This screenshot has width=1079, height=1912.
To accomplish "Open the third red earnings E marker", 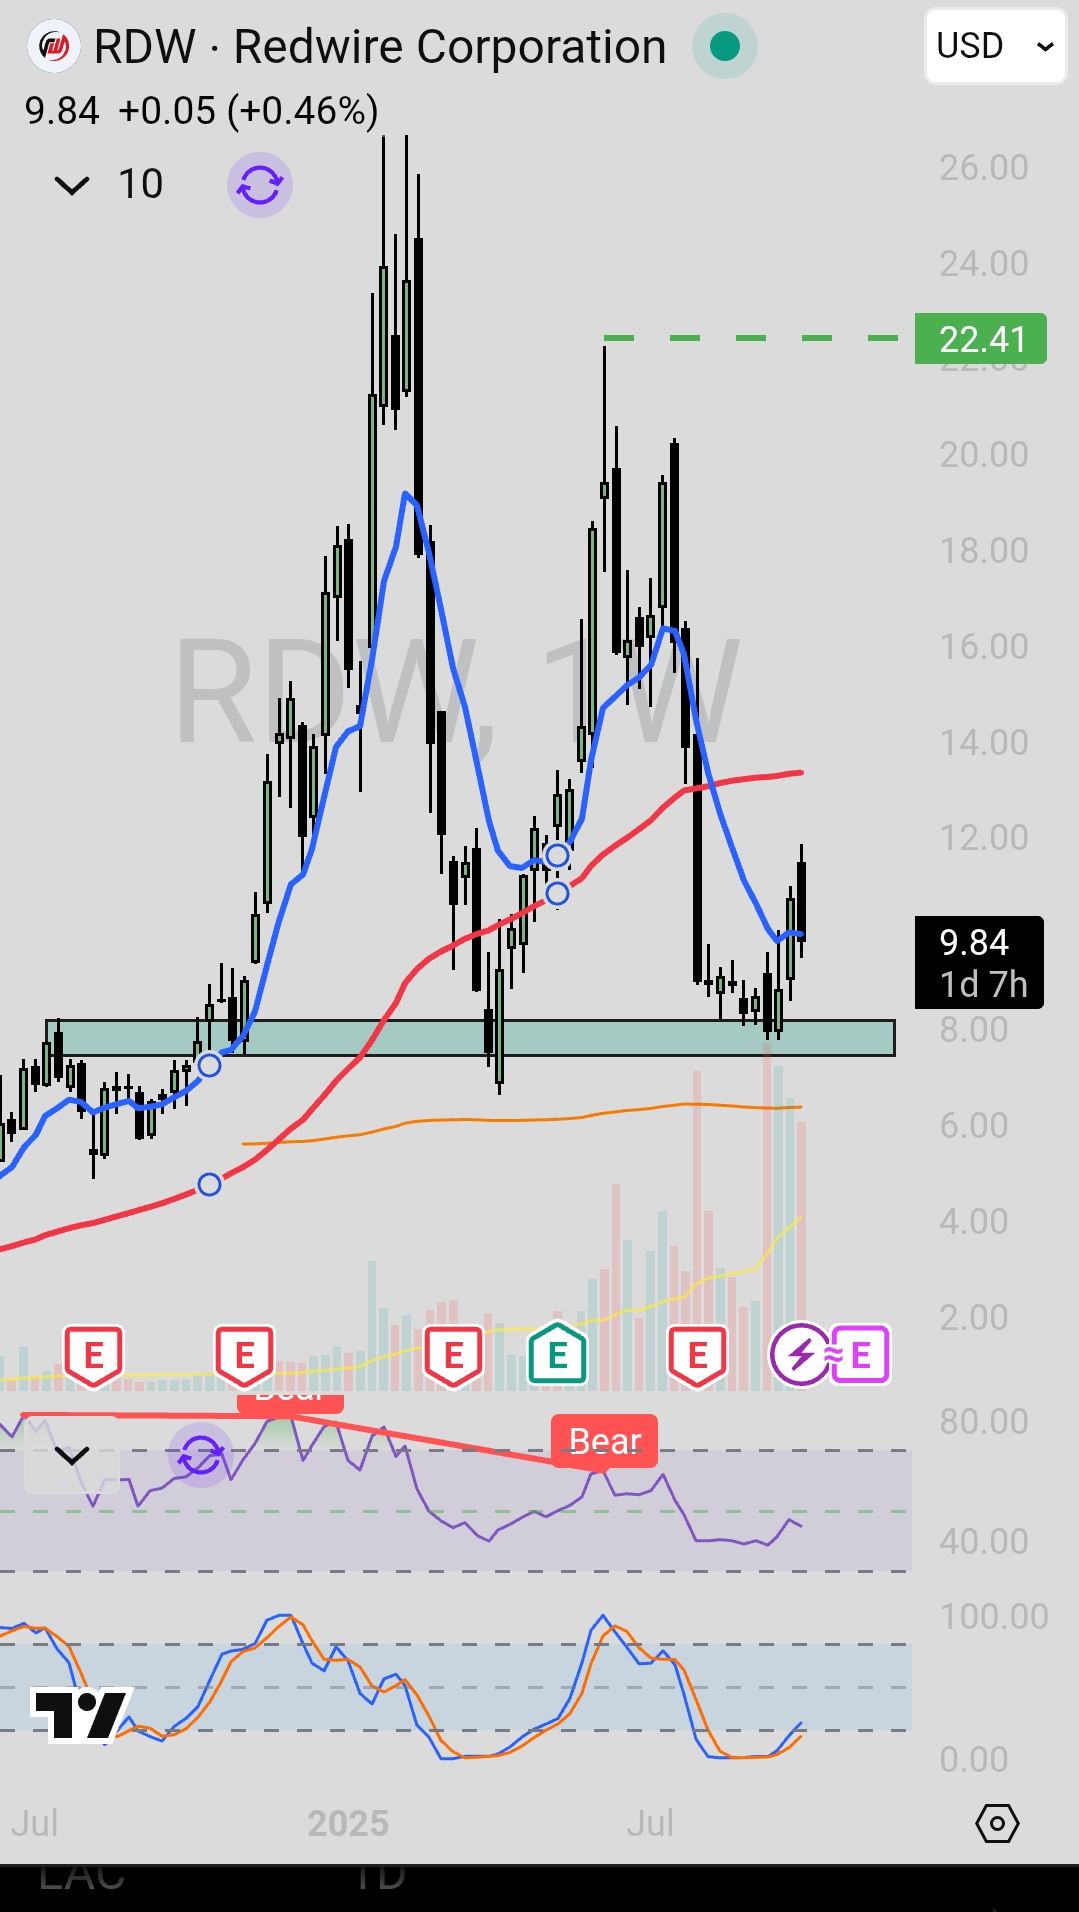I will [x=453, y=1357].
